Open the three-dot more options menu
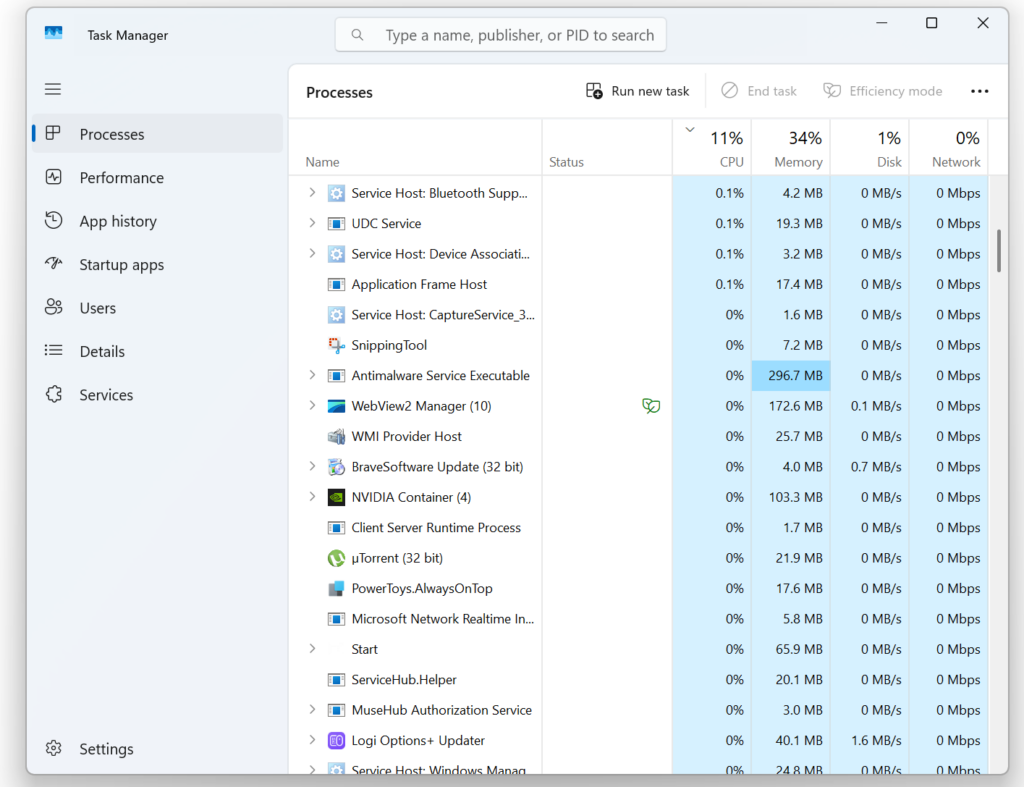Image resolution: width=1024 pixels, height=787 pixels. coord(979,91)
